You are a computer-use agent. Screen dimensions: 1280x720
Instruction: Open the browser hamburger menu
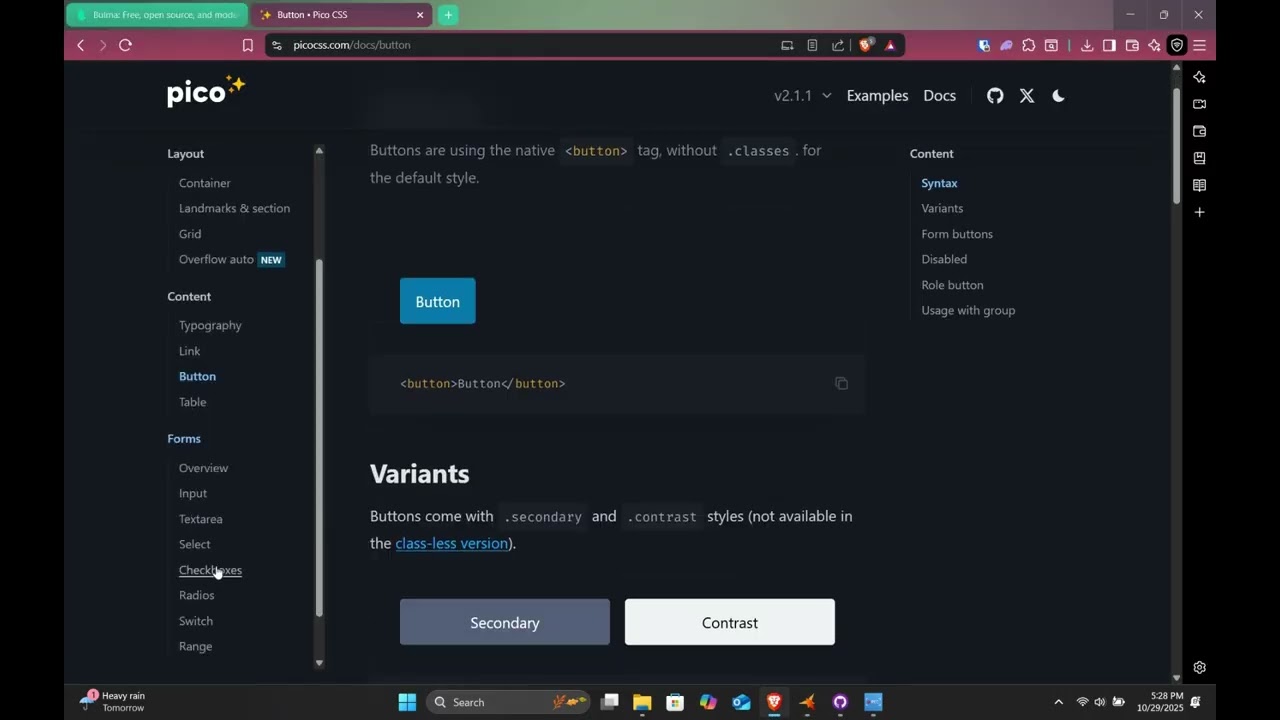point(1199,45)
